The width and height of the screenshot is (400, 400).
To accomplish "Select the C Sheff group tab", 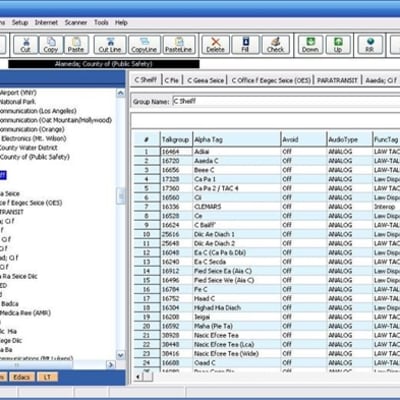I will pyautogui.click(x=146, y=80).
